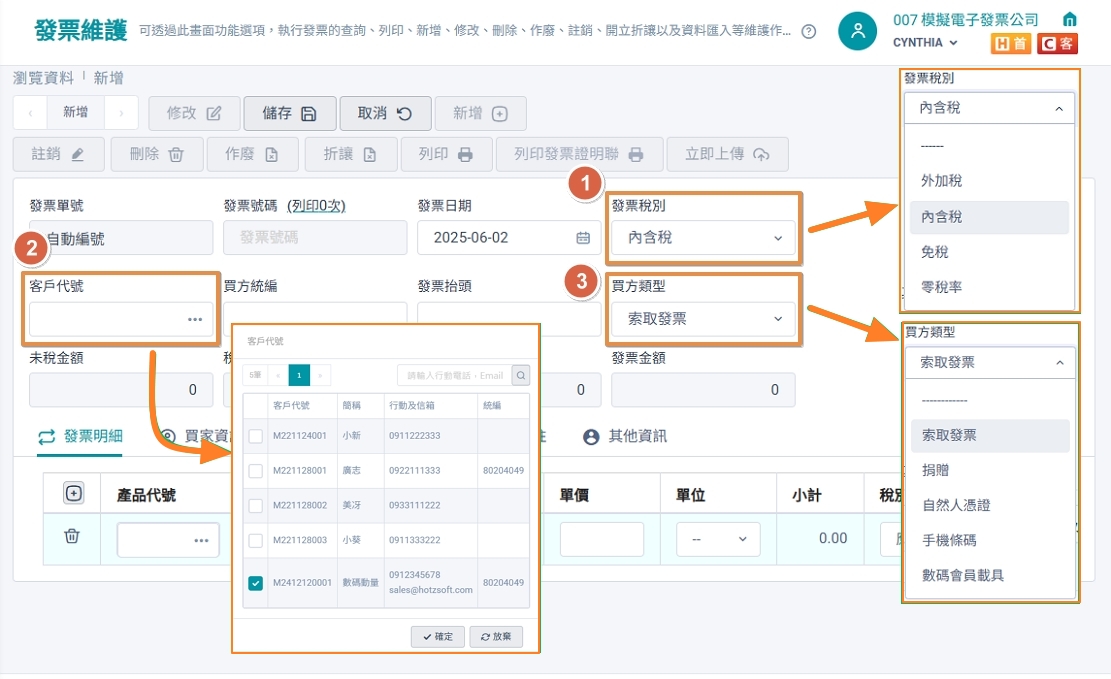Open the 買方類型 dropdown
The width and height of the screenshot is (1111, 679).
(703, 319)
